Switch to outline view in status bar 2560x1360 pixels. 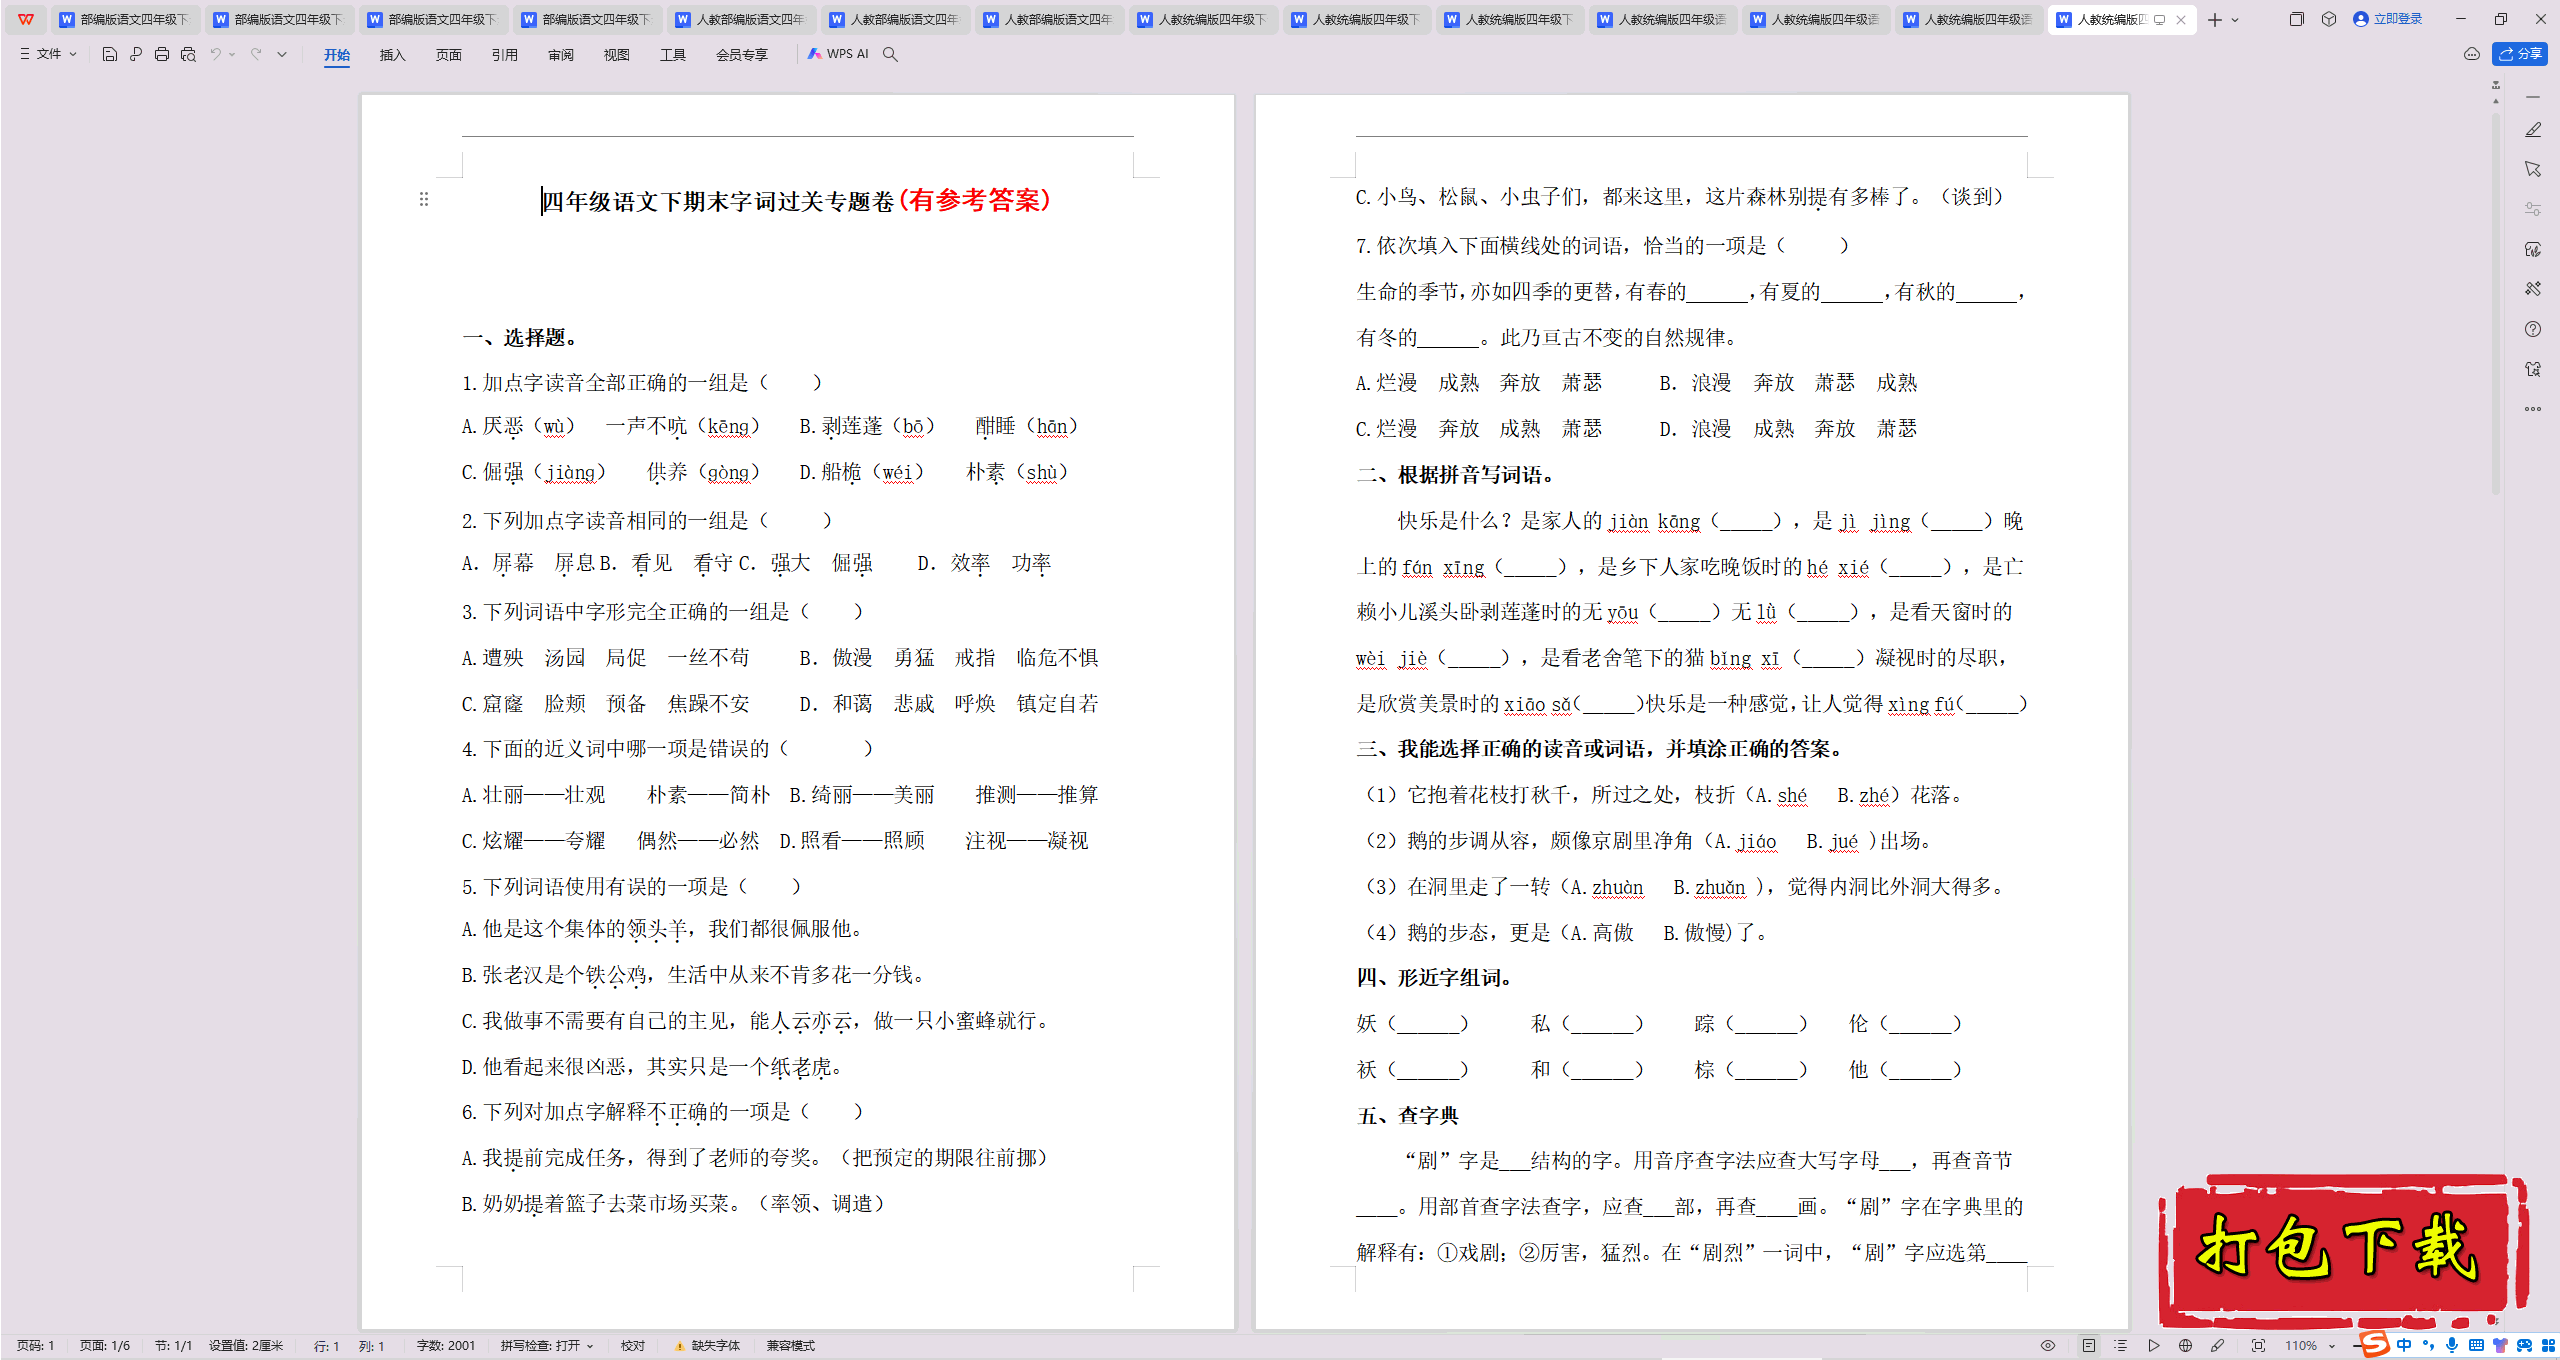[2120, 1345]
